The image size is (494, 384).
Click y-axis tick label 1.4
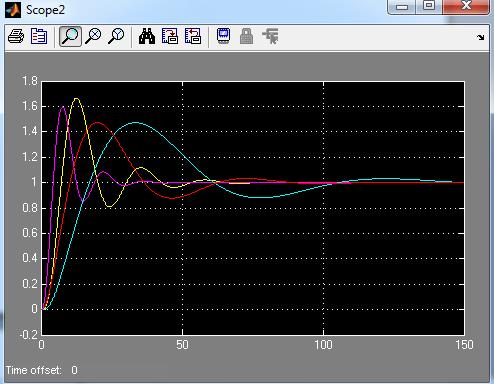(30, 131)
